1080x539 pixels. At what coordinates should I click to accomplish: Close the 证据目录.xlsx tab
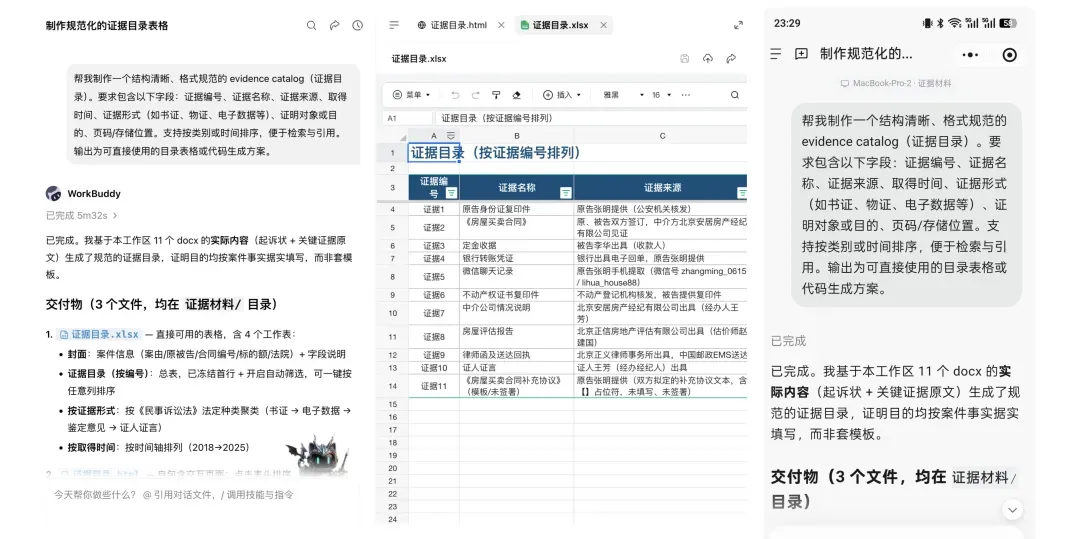pyautogui.click(x=603, y=25)
